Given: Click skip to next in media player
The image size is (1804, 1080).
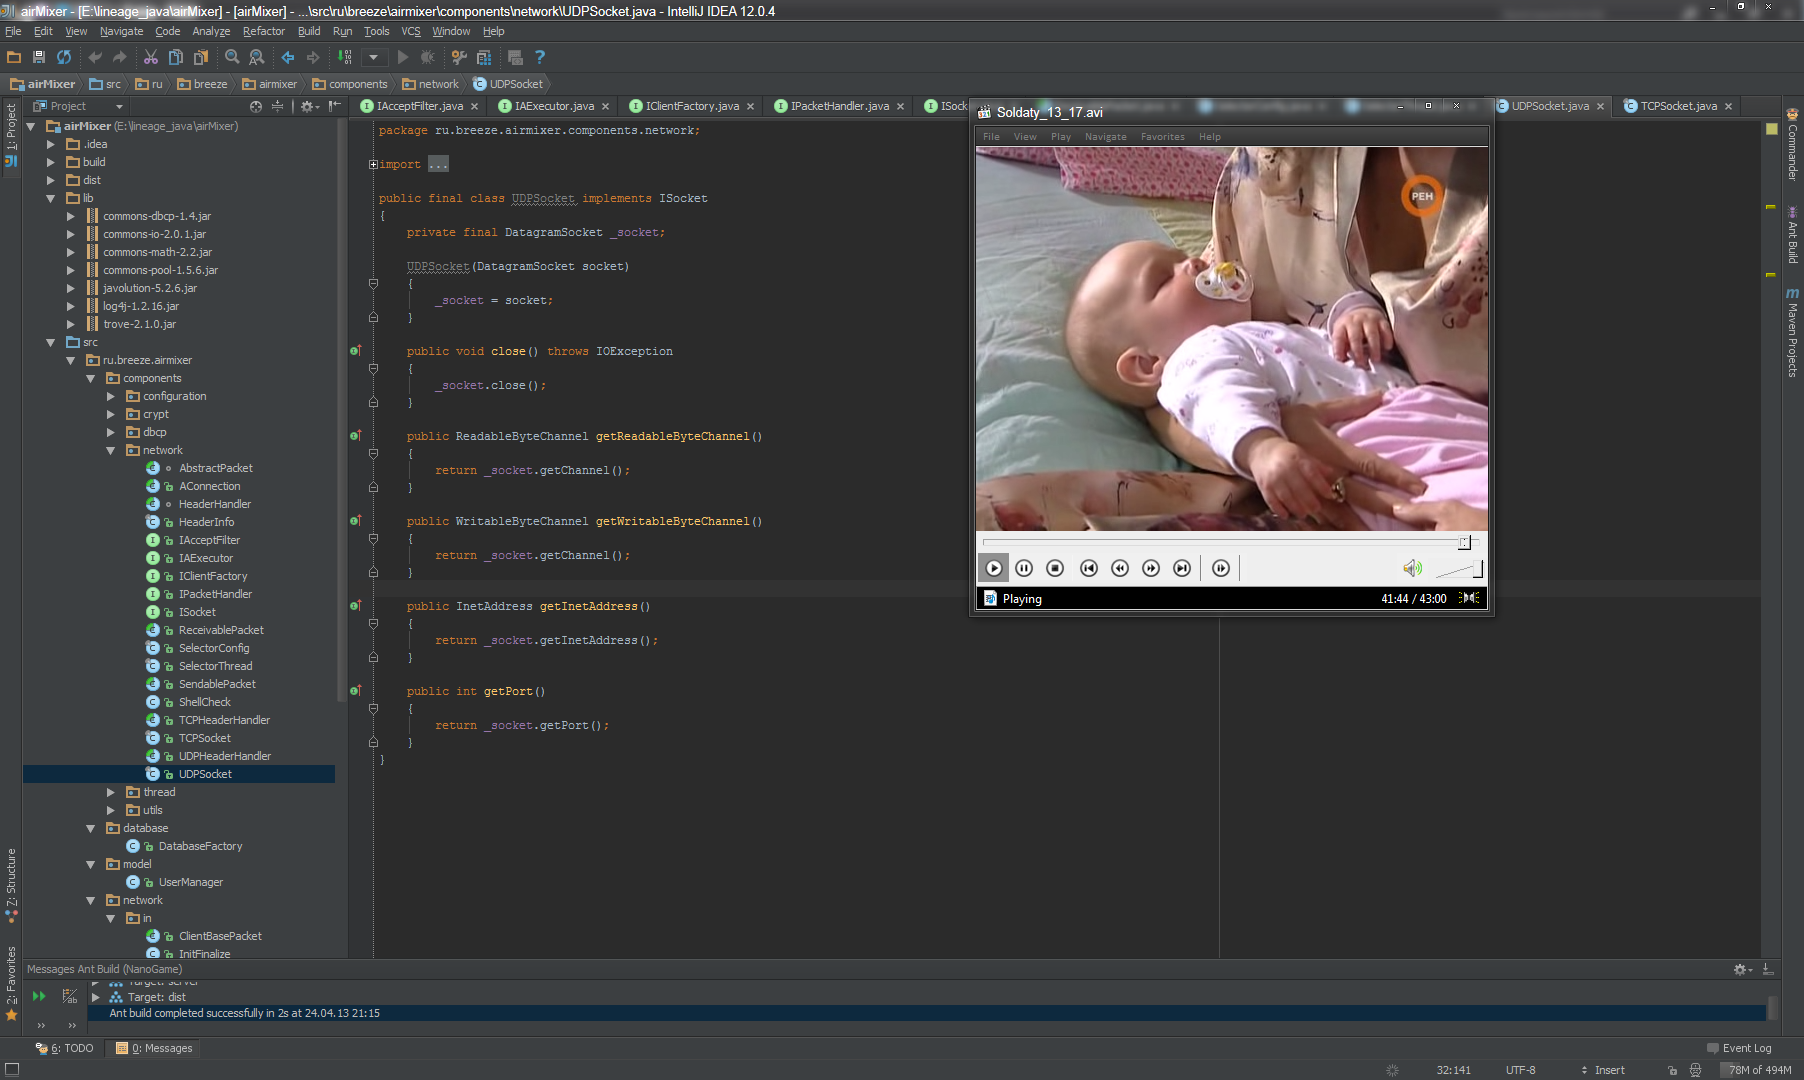Looking at the screenshot, I should (1182, 568).
